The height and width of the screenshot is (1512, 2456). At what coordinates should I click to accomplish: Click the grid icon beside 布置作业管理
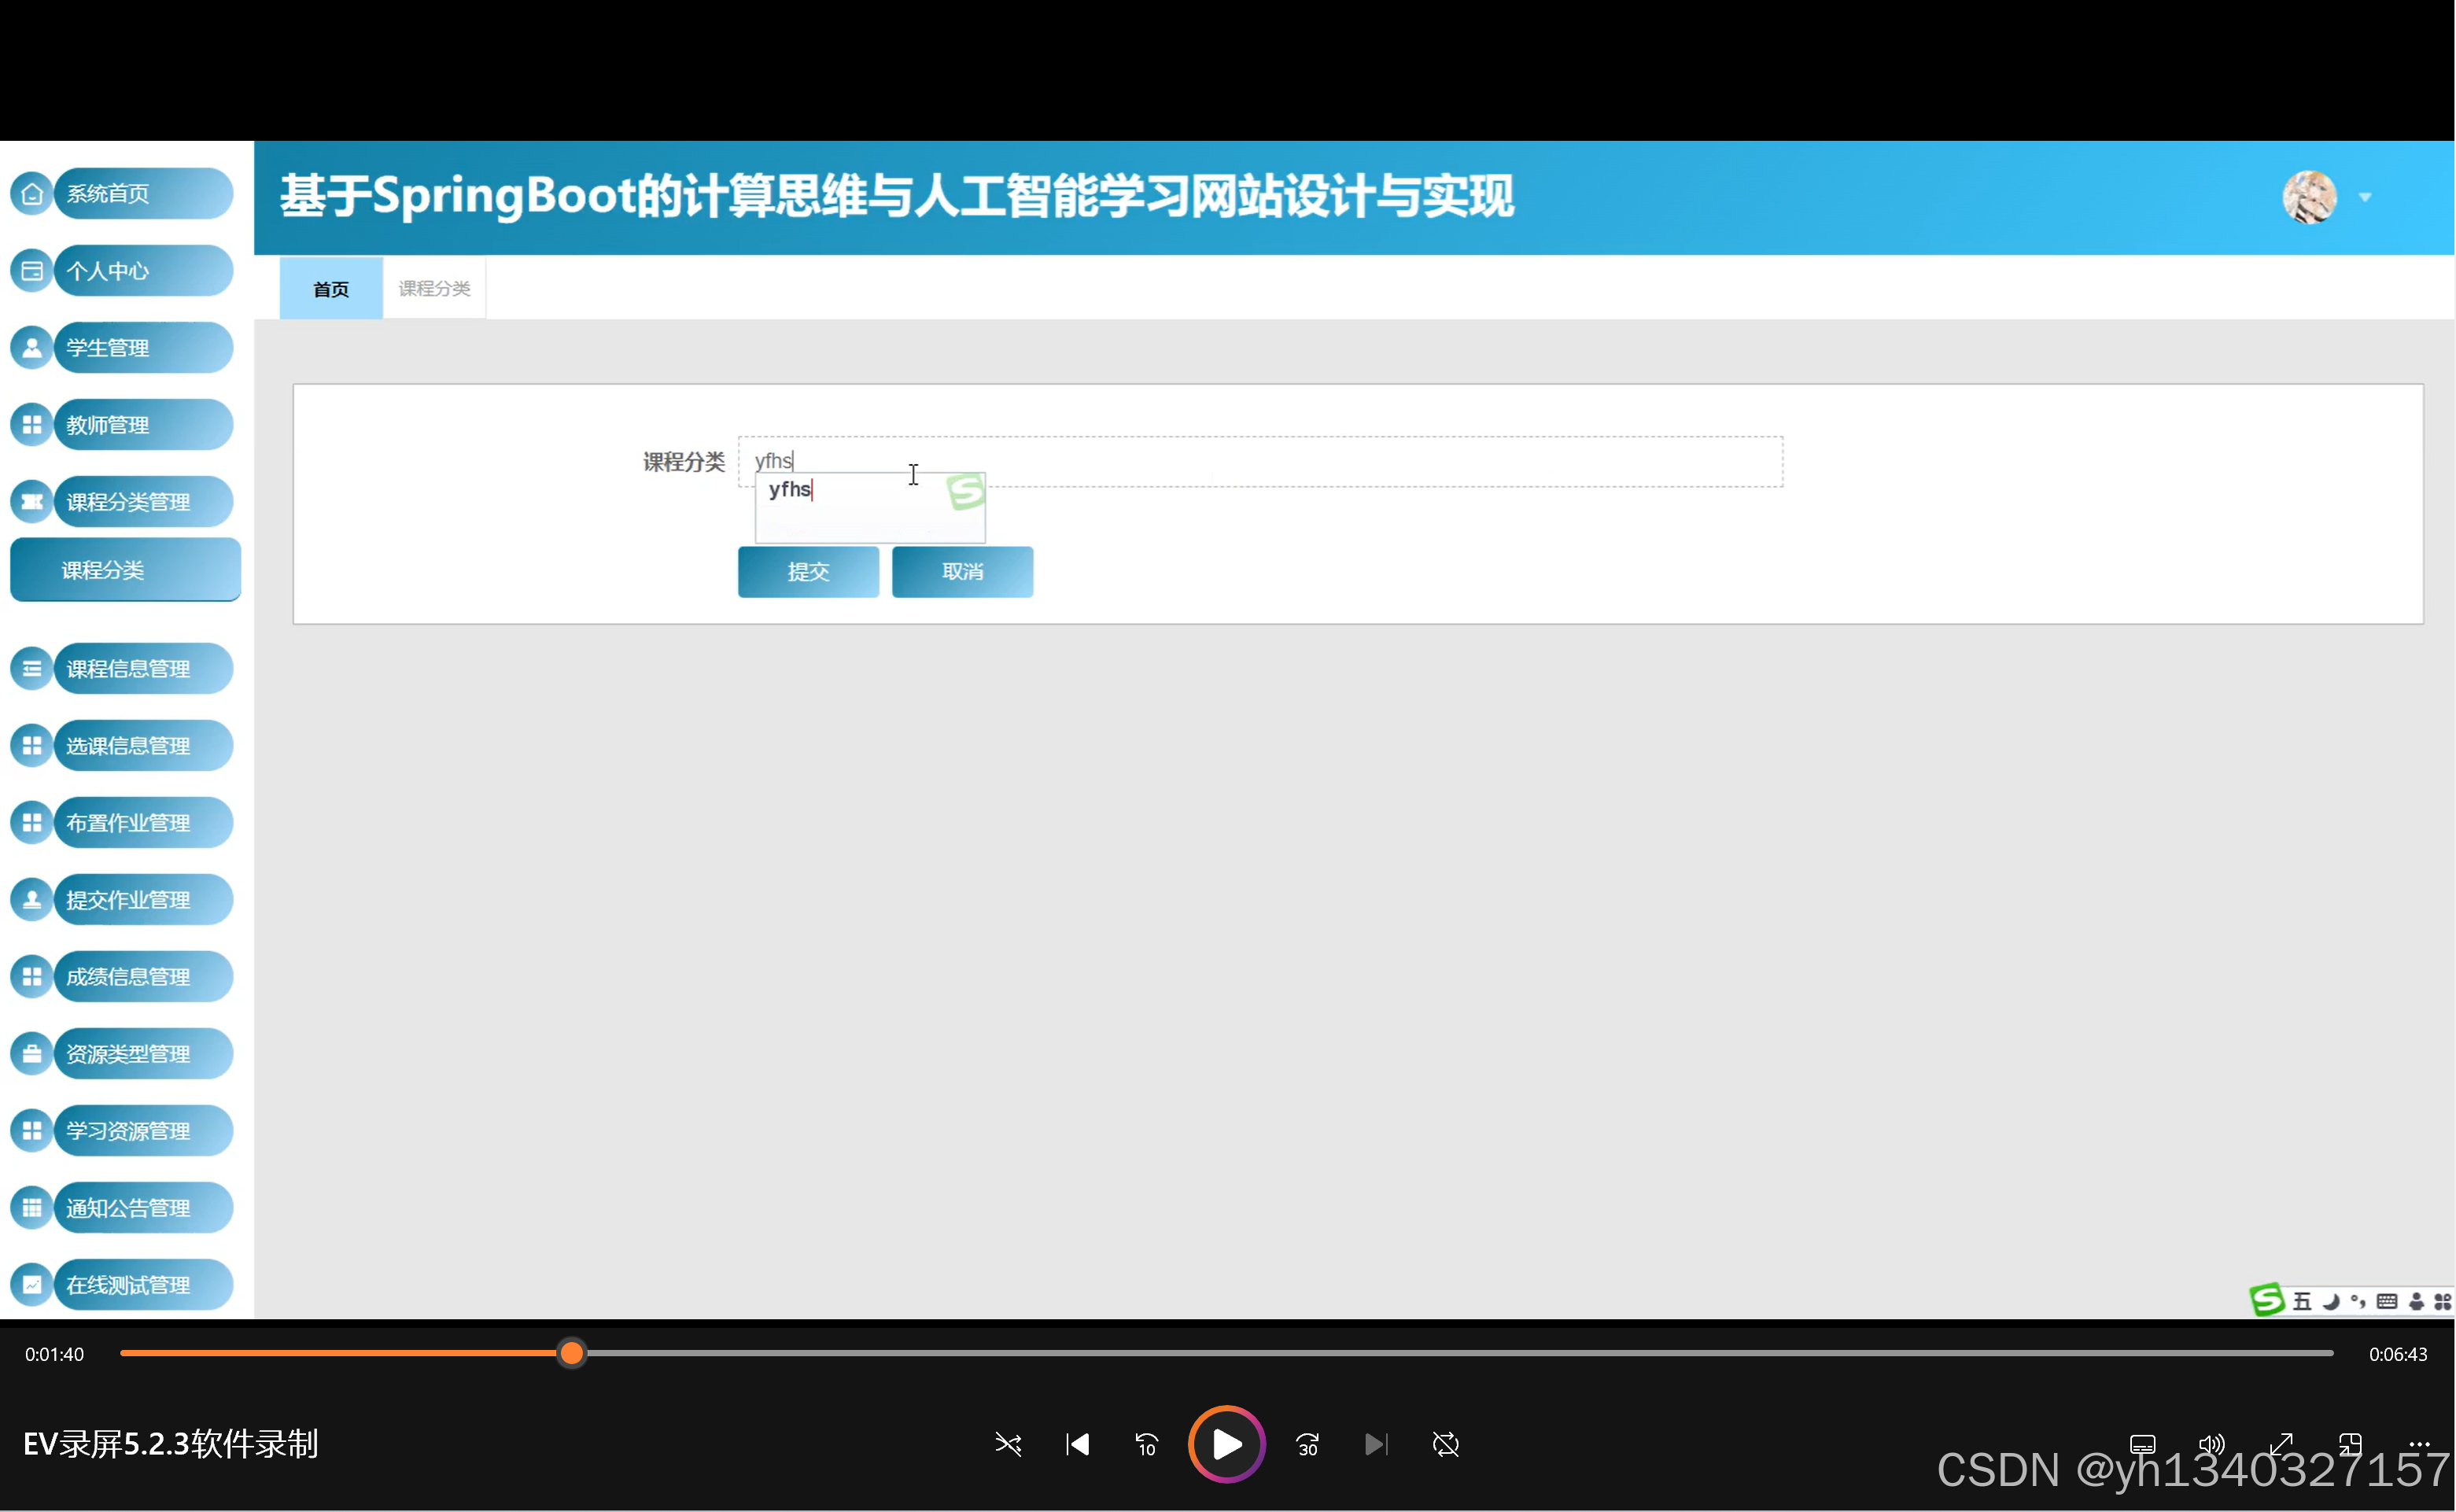pos(32,823)
